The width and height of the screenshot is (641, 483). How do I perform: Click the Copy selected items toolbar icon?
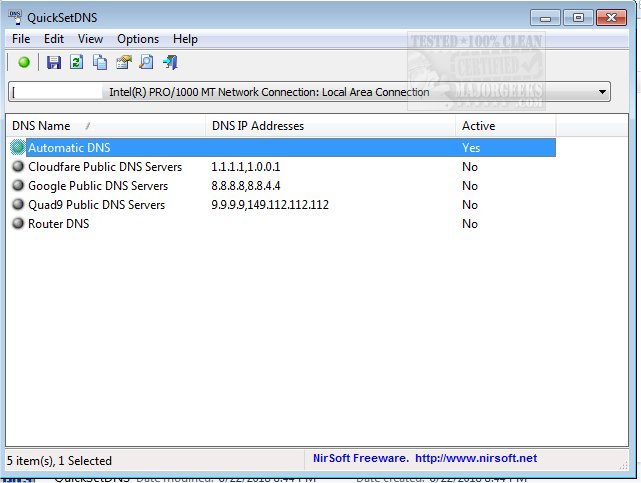point(100,62)
